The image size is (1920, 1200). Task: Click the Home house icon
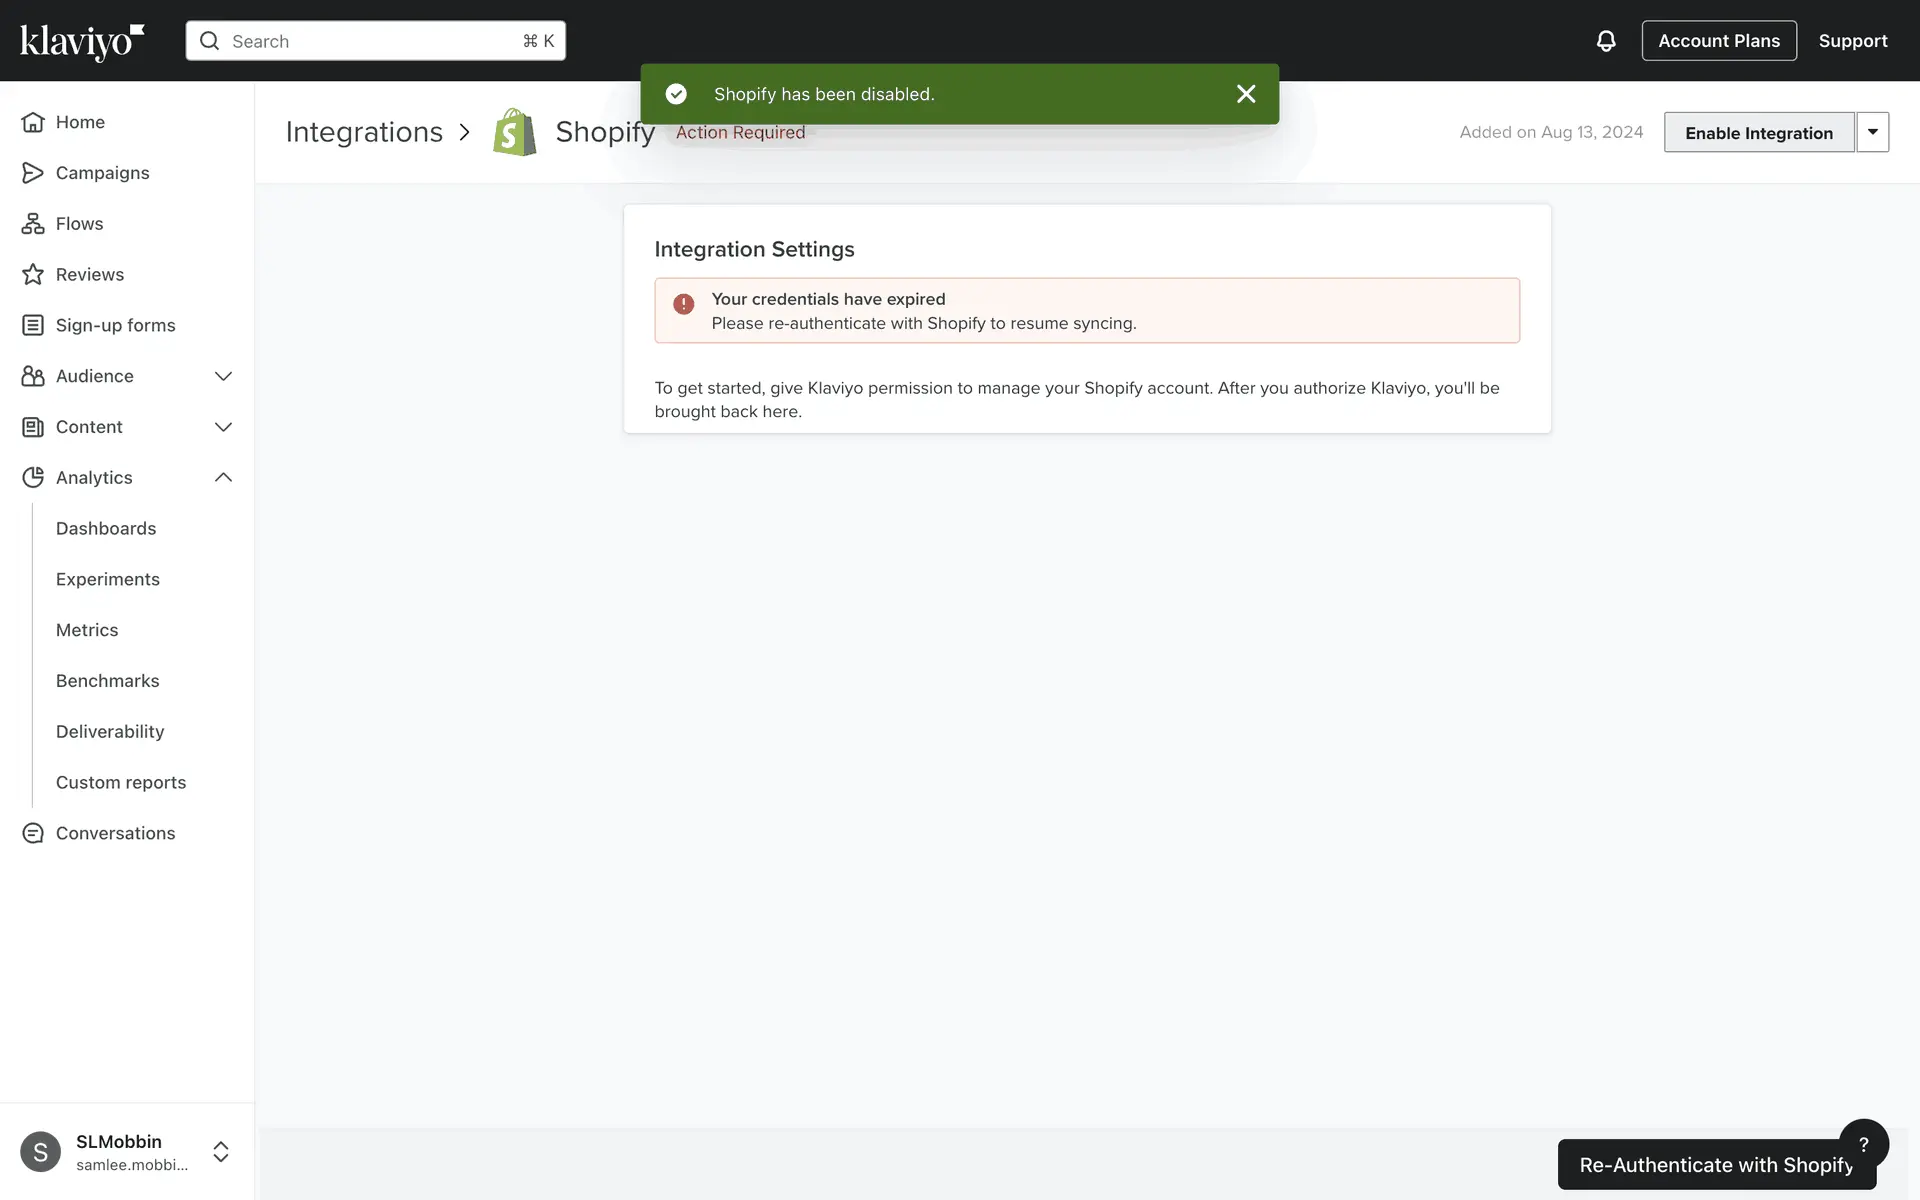point(33,122)
